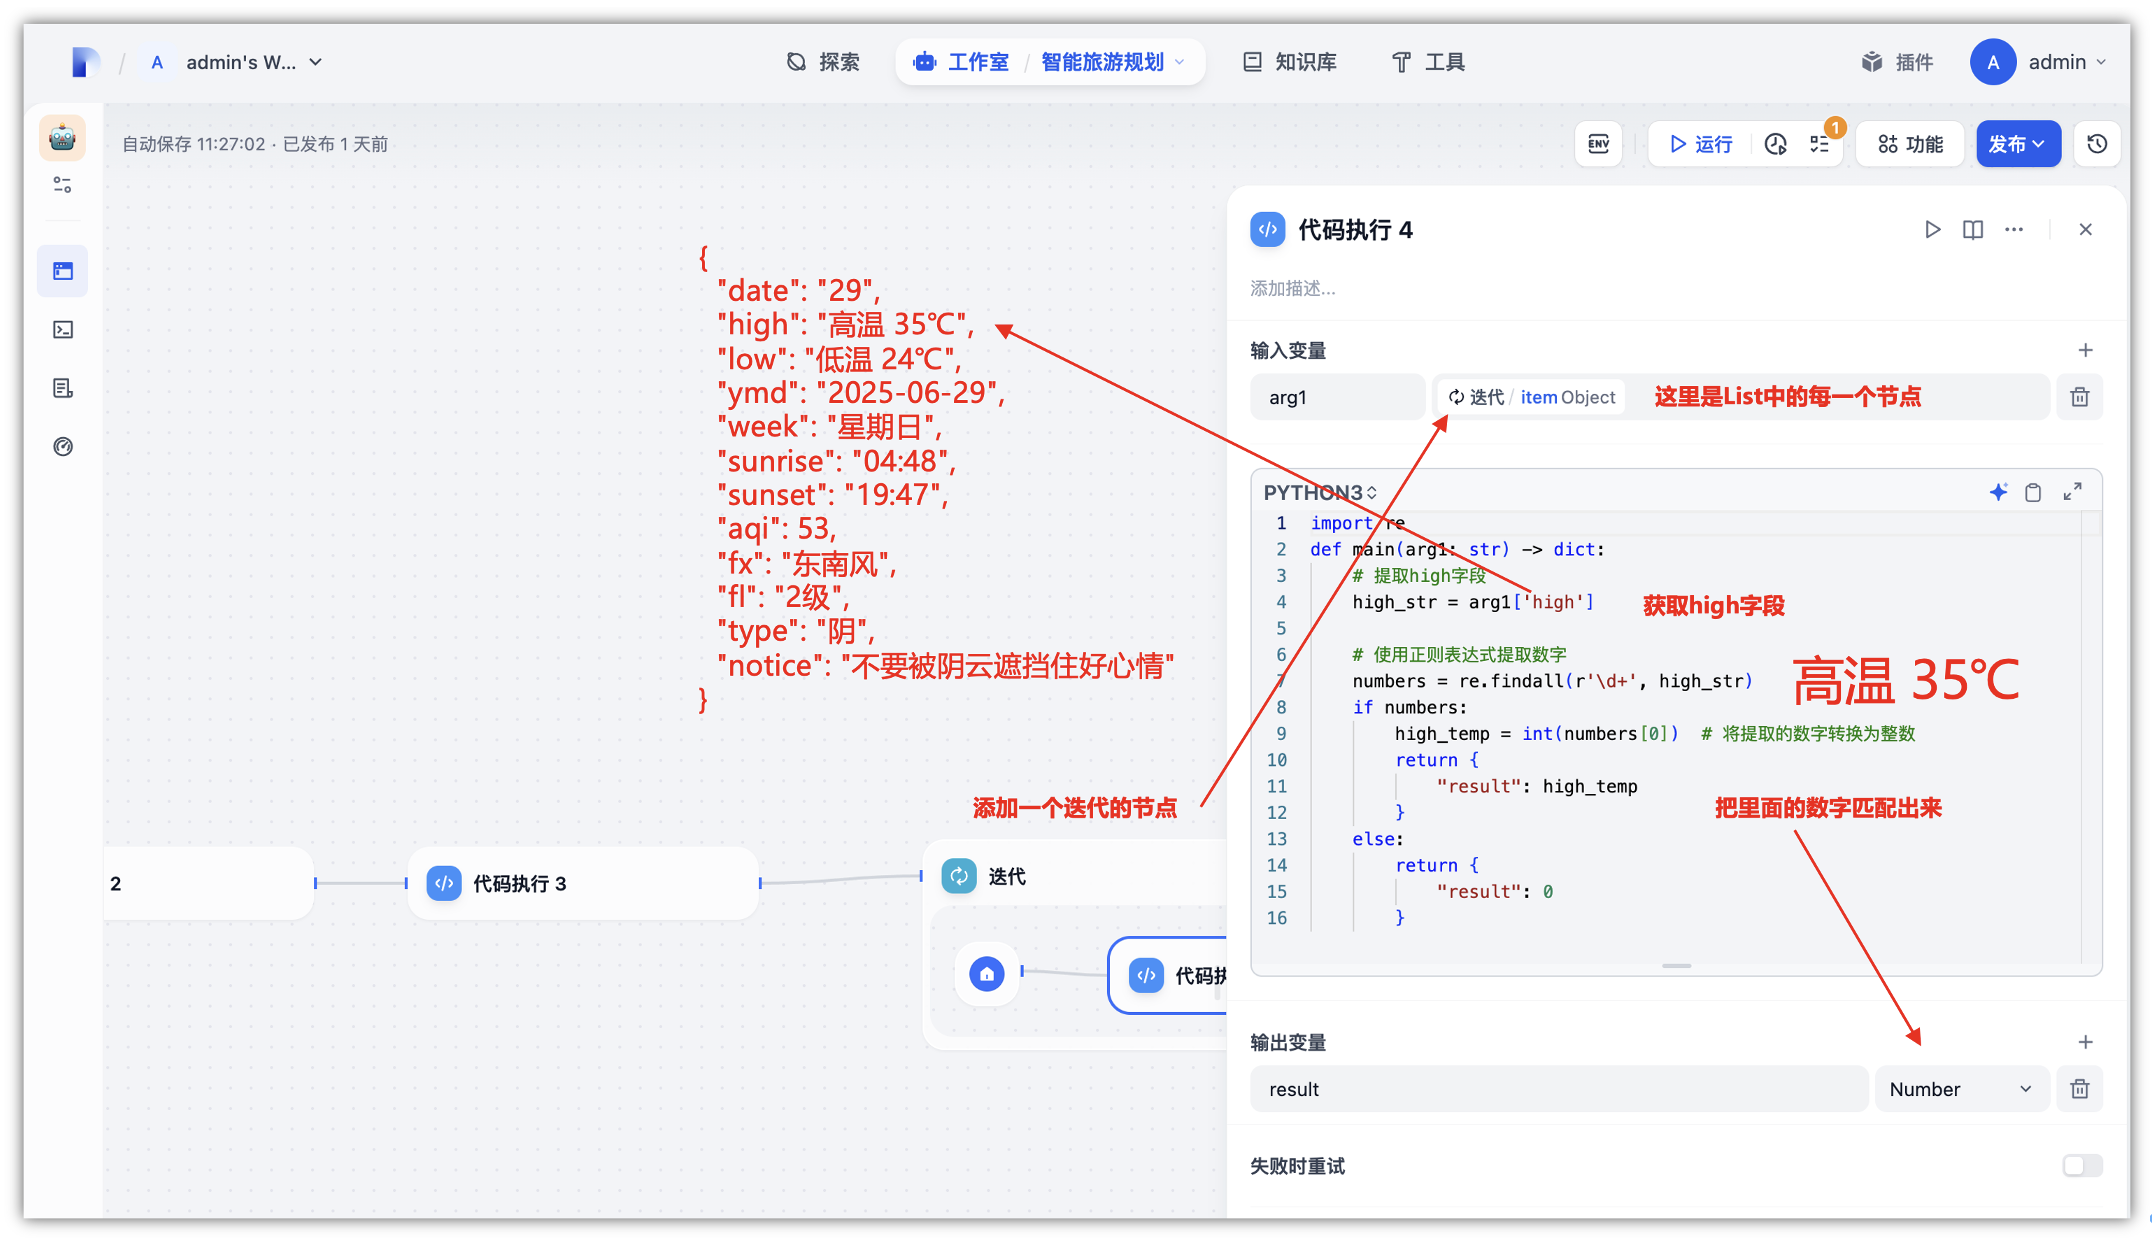Delete the arg1 input variable
Image resolution: width=2152 pixels, height=1248 pixels.
2079,397
